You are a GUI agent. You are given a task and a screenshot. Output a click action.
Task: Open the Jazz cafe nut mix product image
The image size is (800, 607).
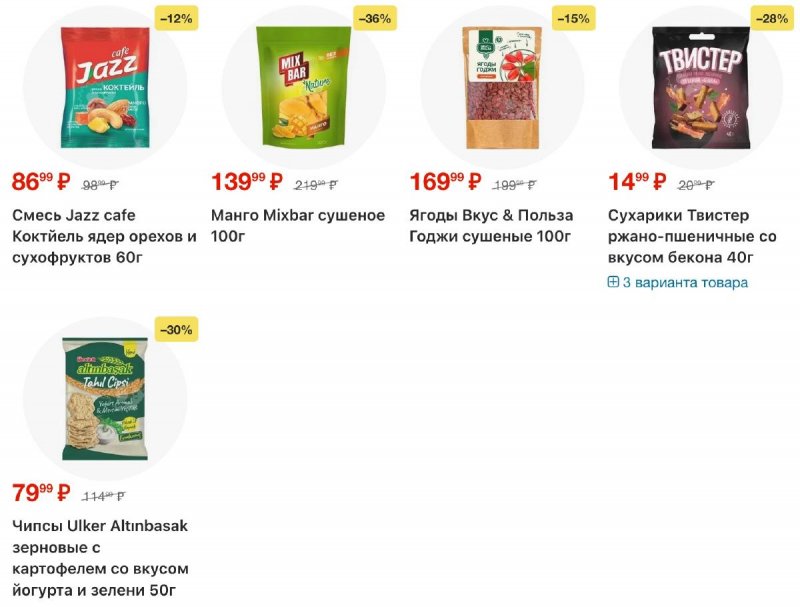104,85
